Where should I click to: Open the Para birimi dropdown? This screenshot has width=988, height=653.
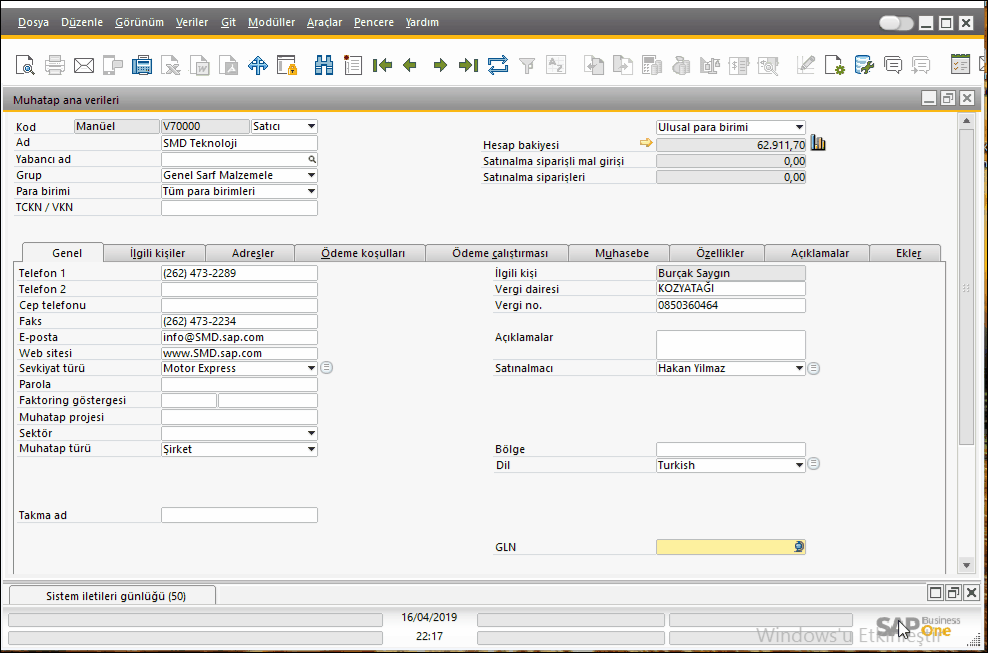coord(311,191)
